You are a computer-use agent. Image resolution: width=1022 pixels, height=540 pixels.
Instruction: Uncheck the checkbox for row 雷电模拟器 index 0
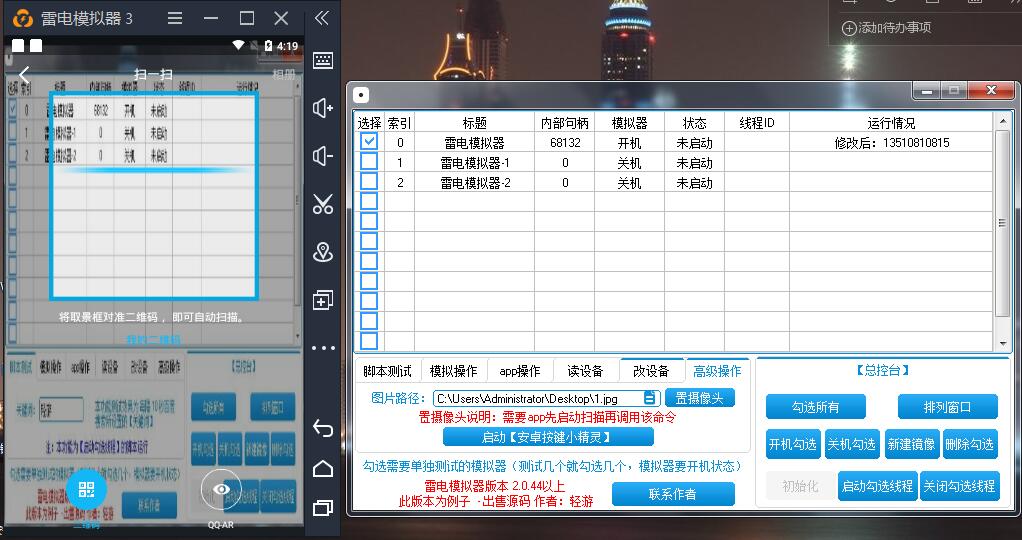[x=369, y=142]
